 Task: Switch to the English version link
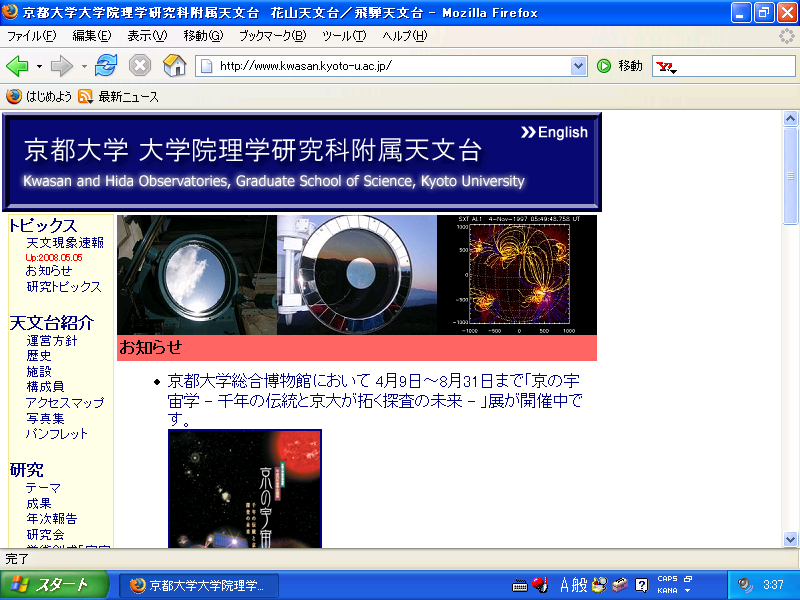(x=554, y=132)
